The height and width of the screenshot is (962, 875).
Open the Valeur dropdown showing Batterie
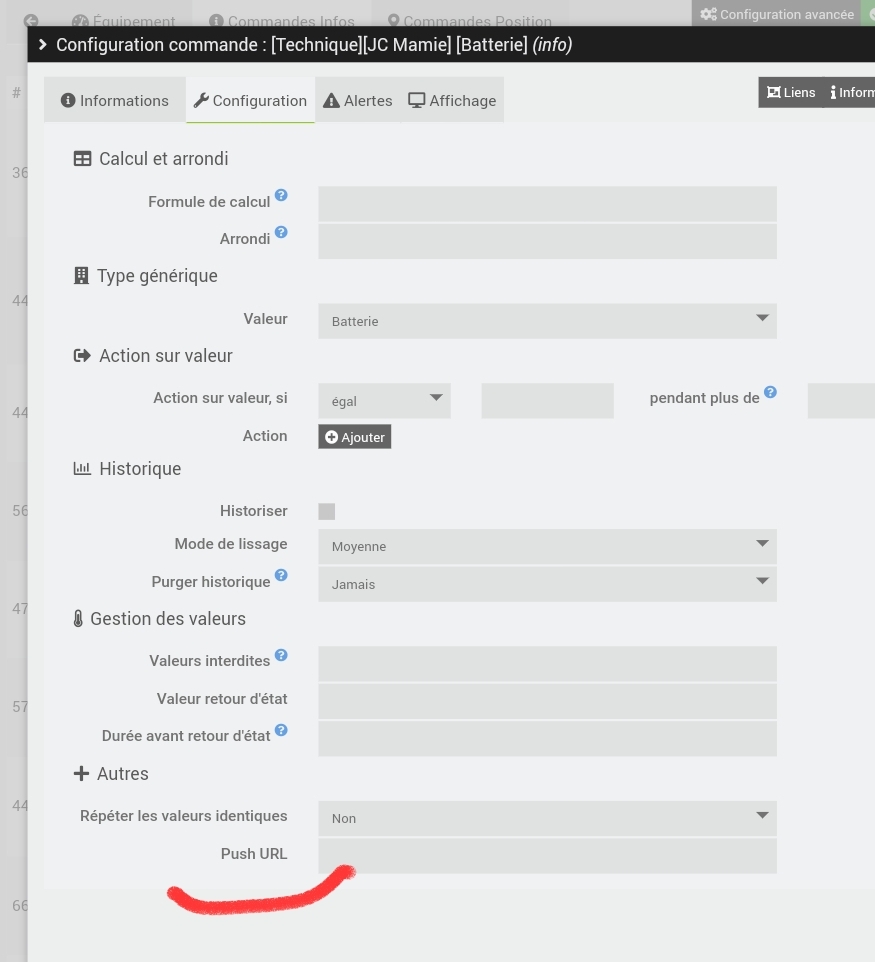click(x=546, y=320)
